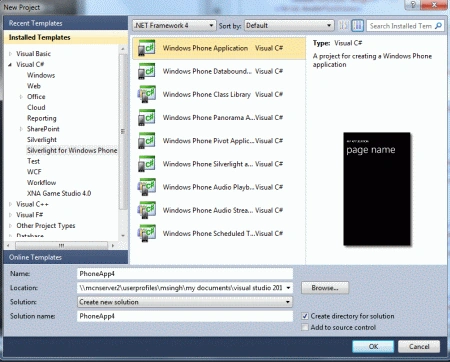This screenshot has height=362, width=450.
Task: Select the Windows Phone Audio Playback icon
Action: point(147,187)
